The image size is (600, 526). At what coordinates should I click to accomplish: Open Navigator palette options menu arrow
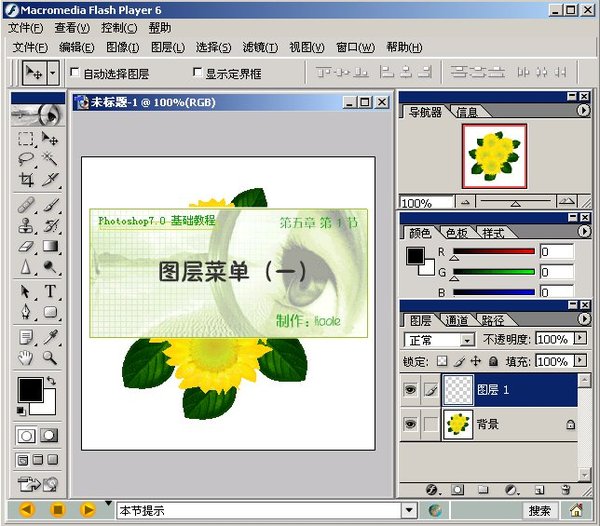coord(583,111)
